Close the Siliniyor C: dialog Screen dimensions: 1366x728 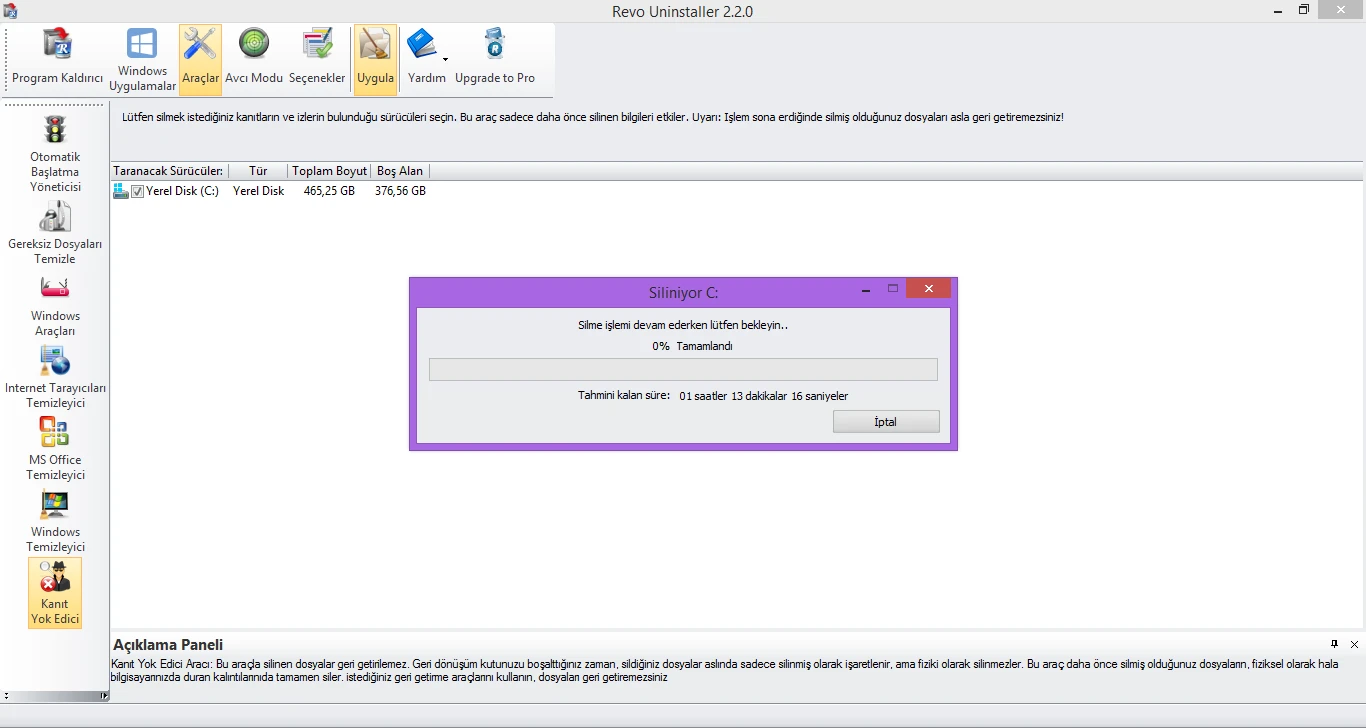pyautogui.click(x=929, y=289)
